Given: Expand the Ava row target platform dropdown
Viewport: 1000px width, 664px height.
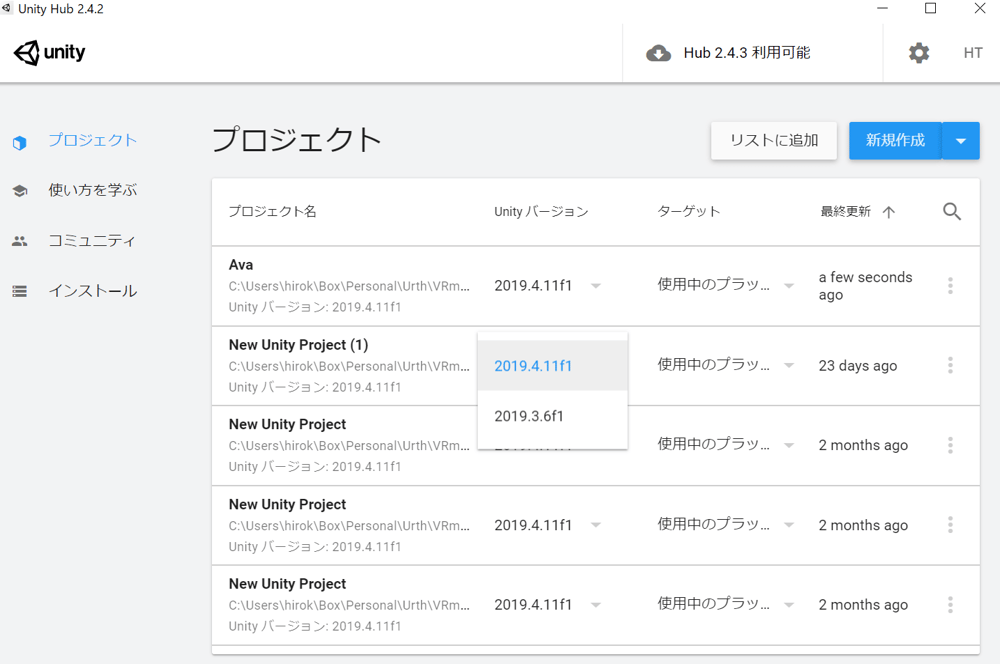Looking at the screenshot, I should pos(789,286).
